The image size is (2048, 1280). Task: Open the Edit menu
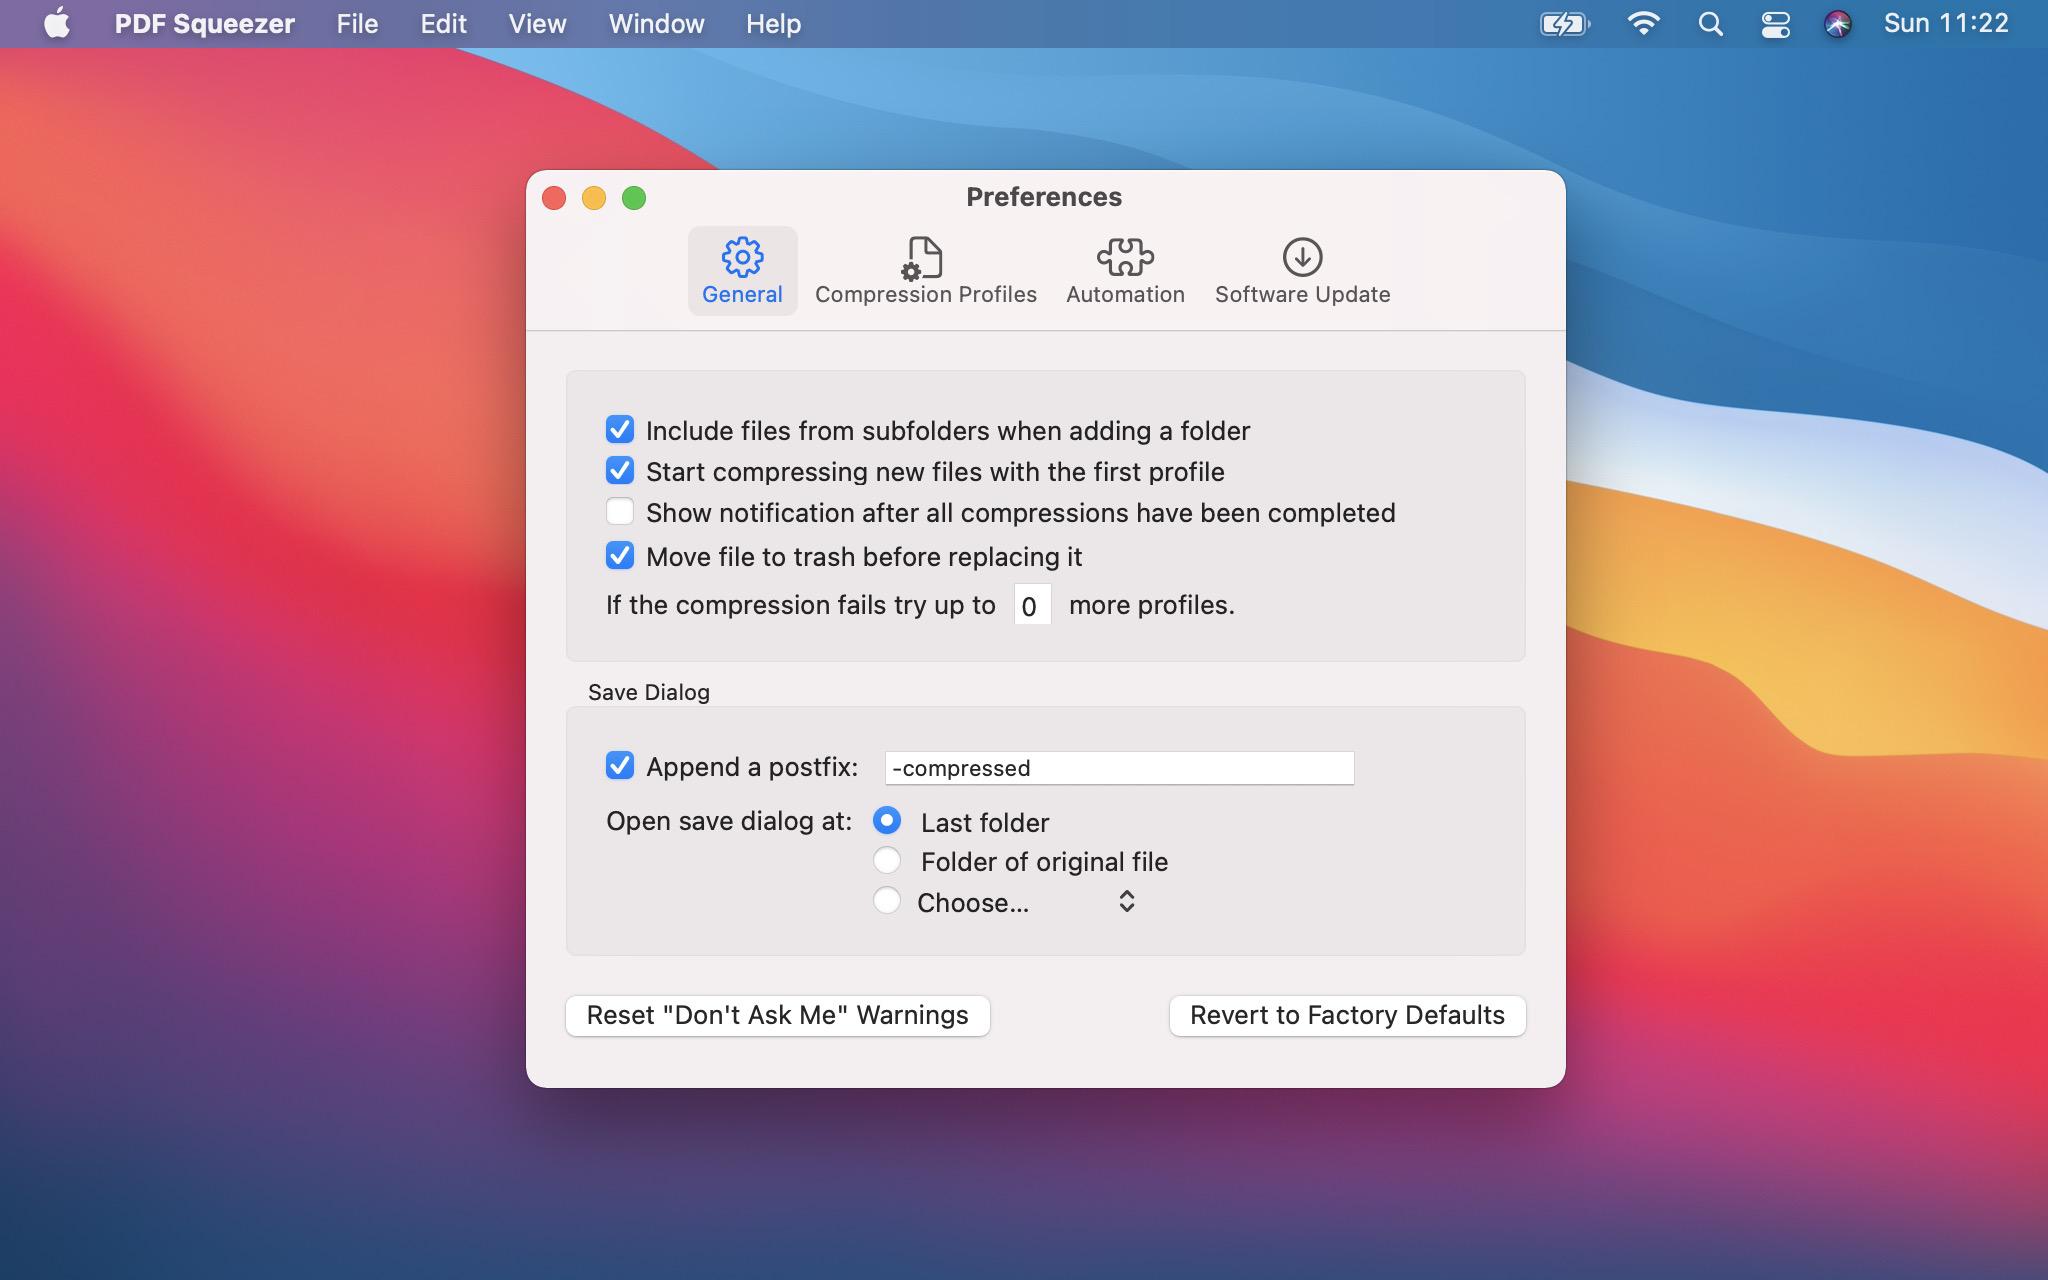(443, 24)
